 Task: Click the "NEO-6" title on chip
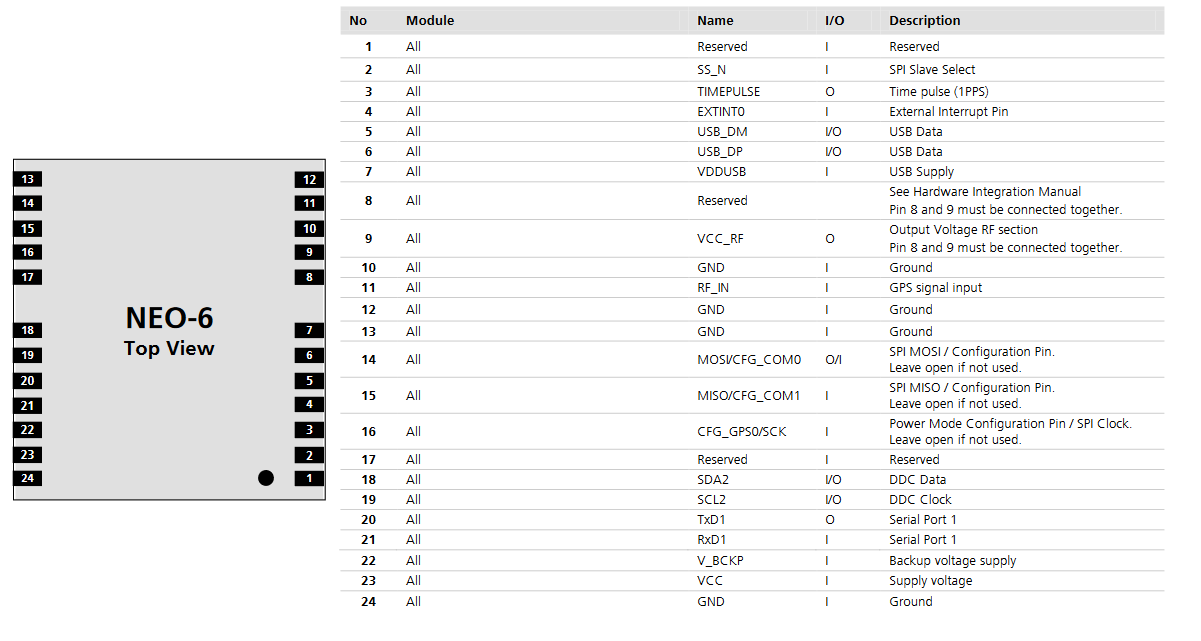coord(169,318)
